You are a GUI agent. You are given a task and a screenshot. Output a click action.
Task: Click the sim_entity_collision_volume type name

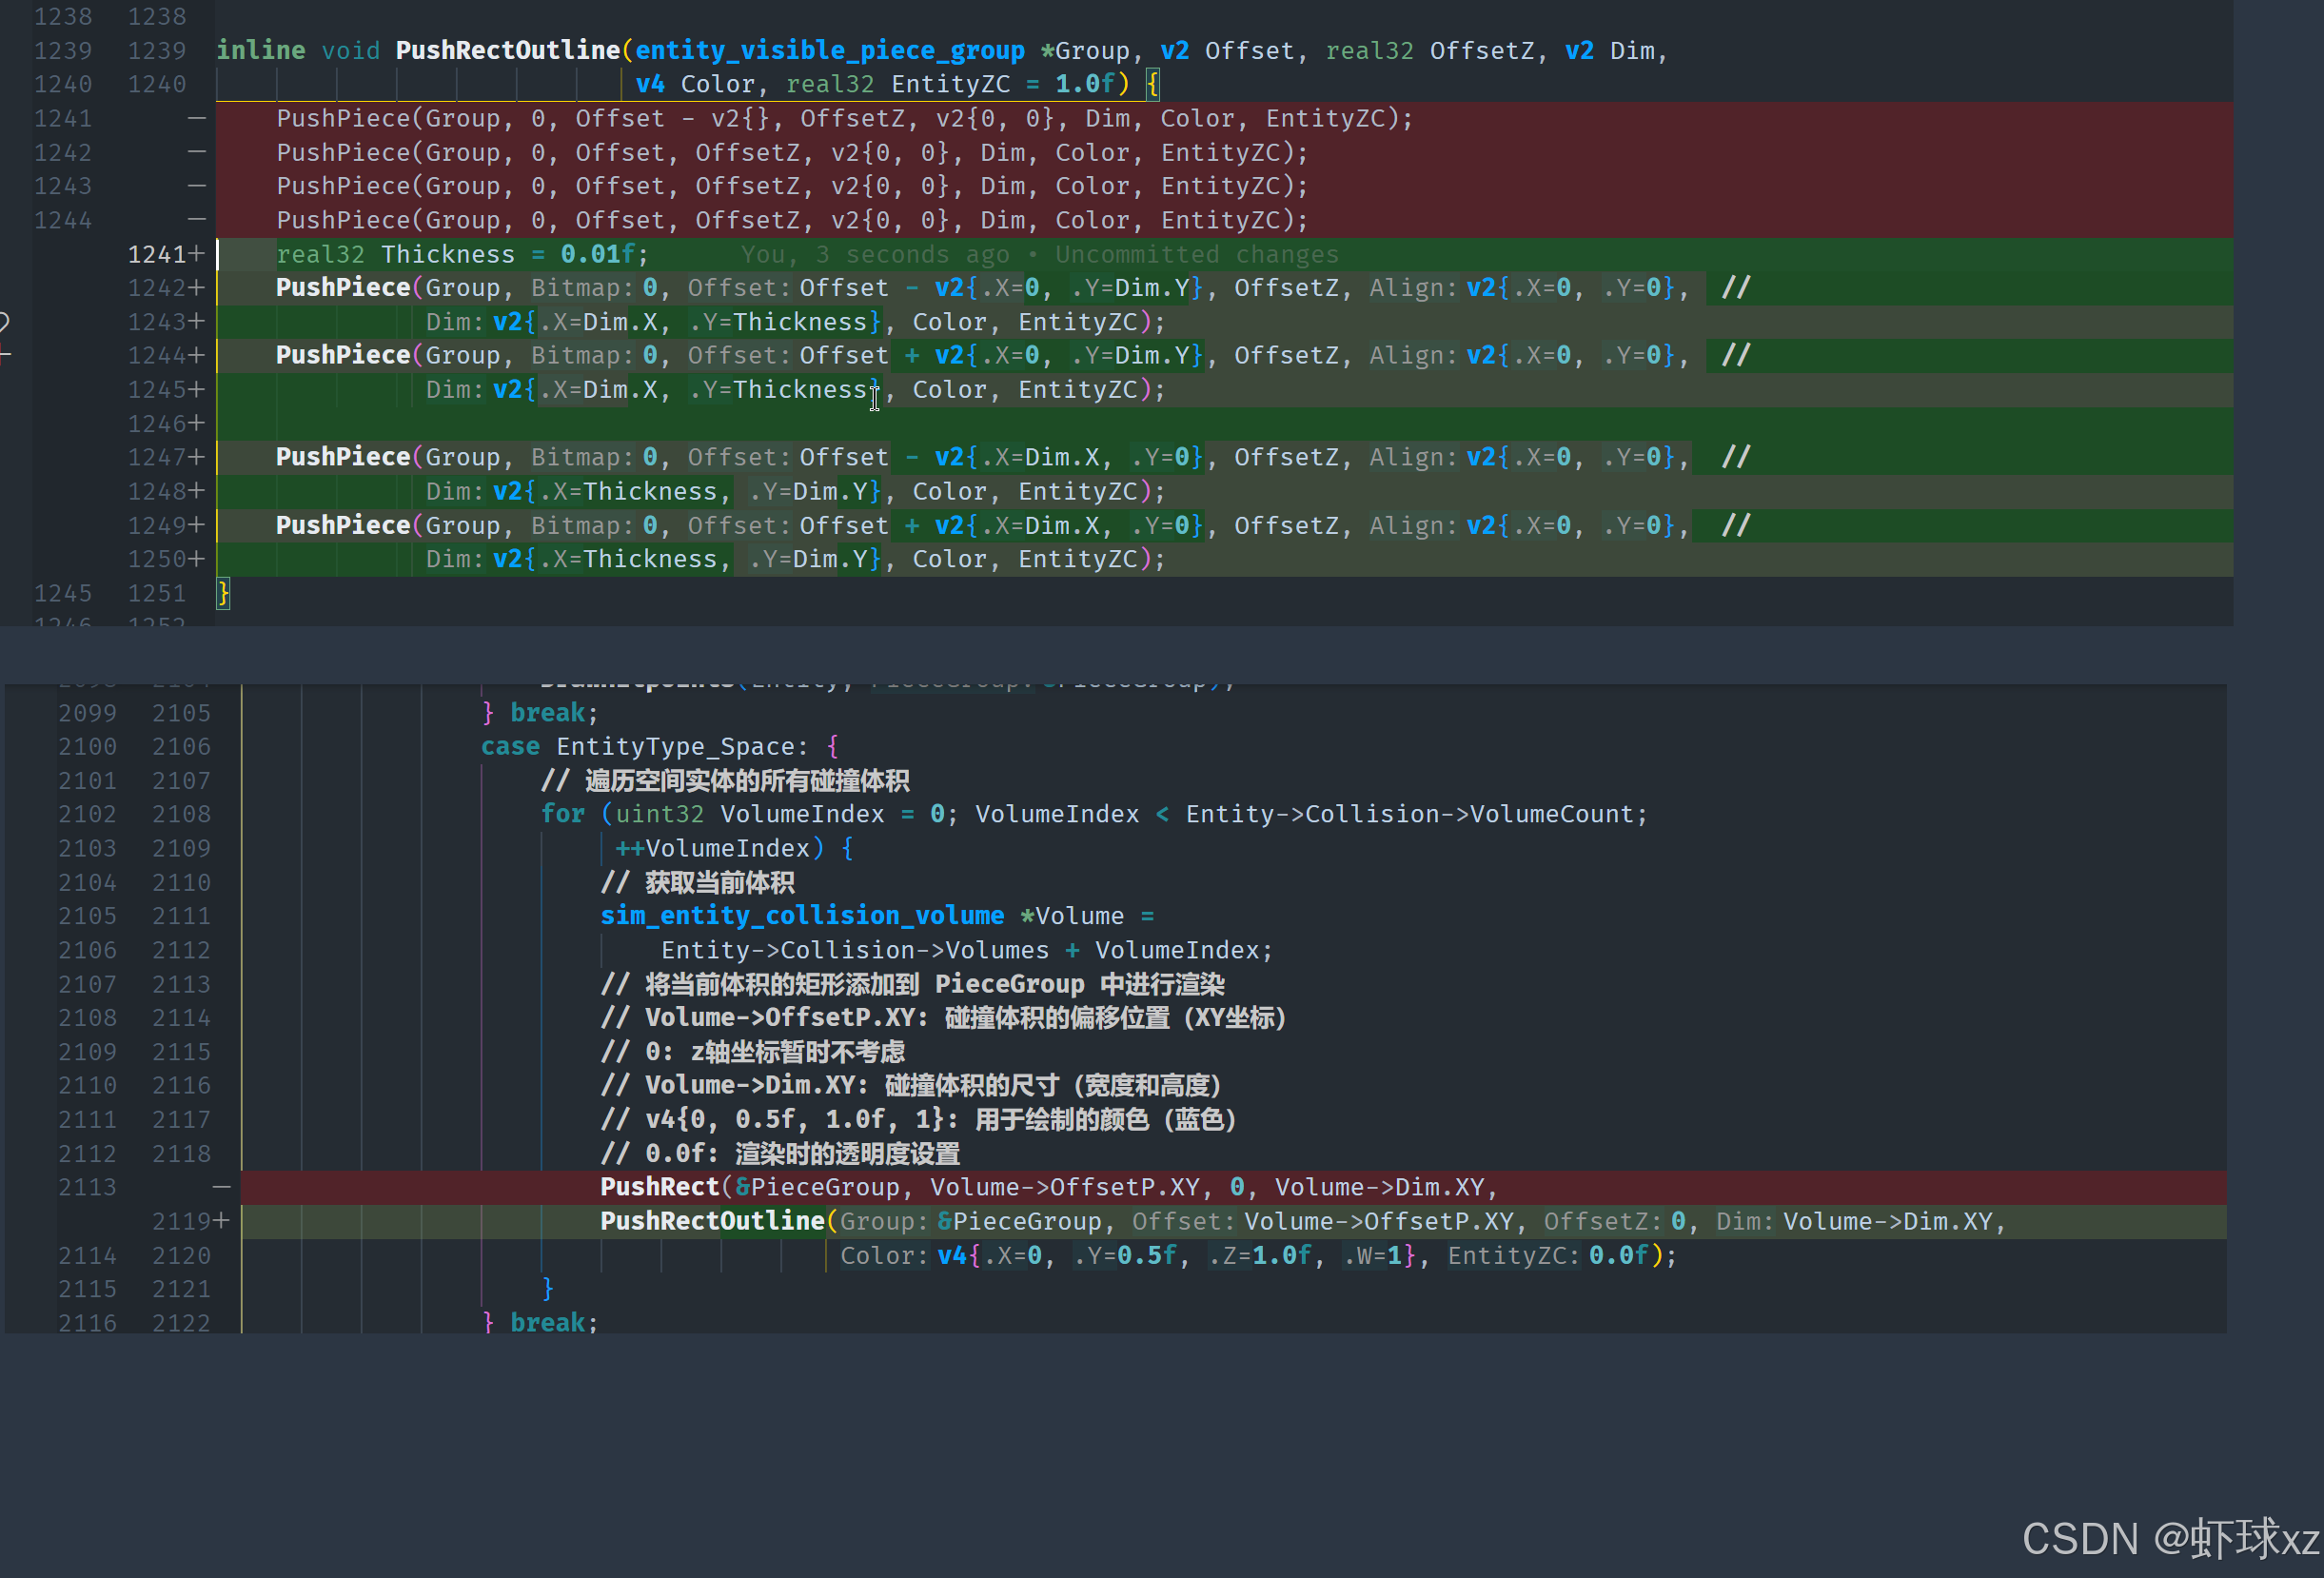[802, 915]
